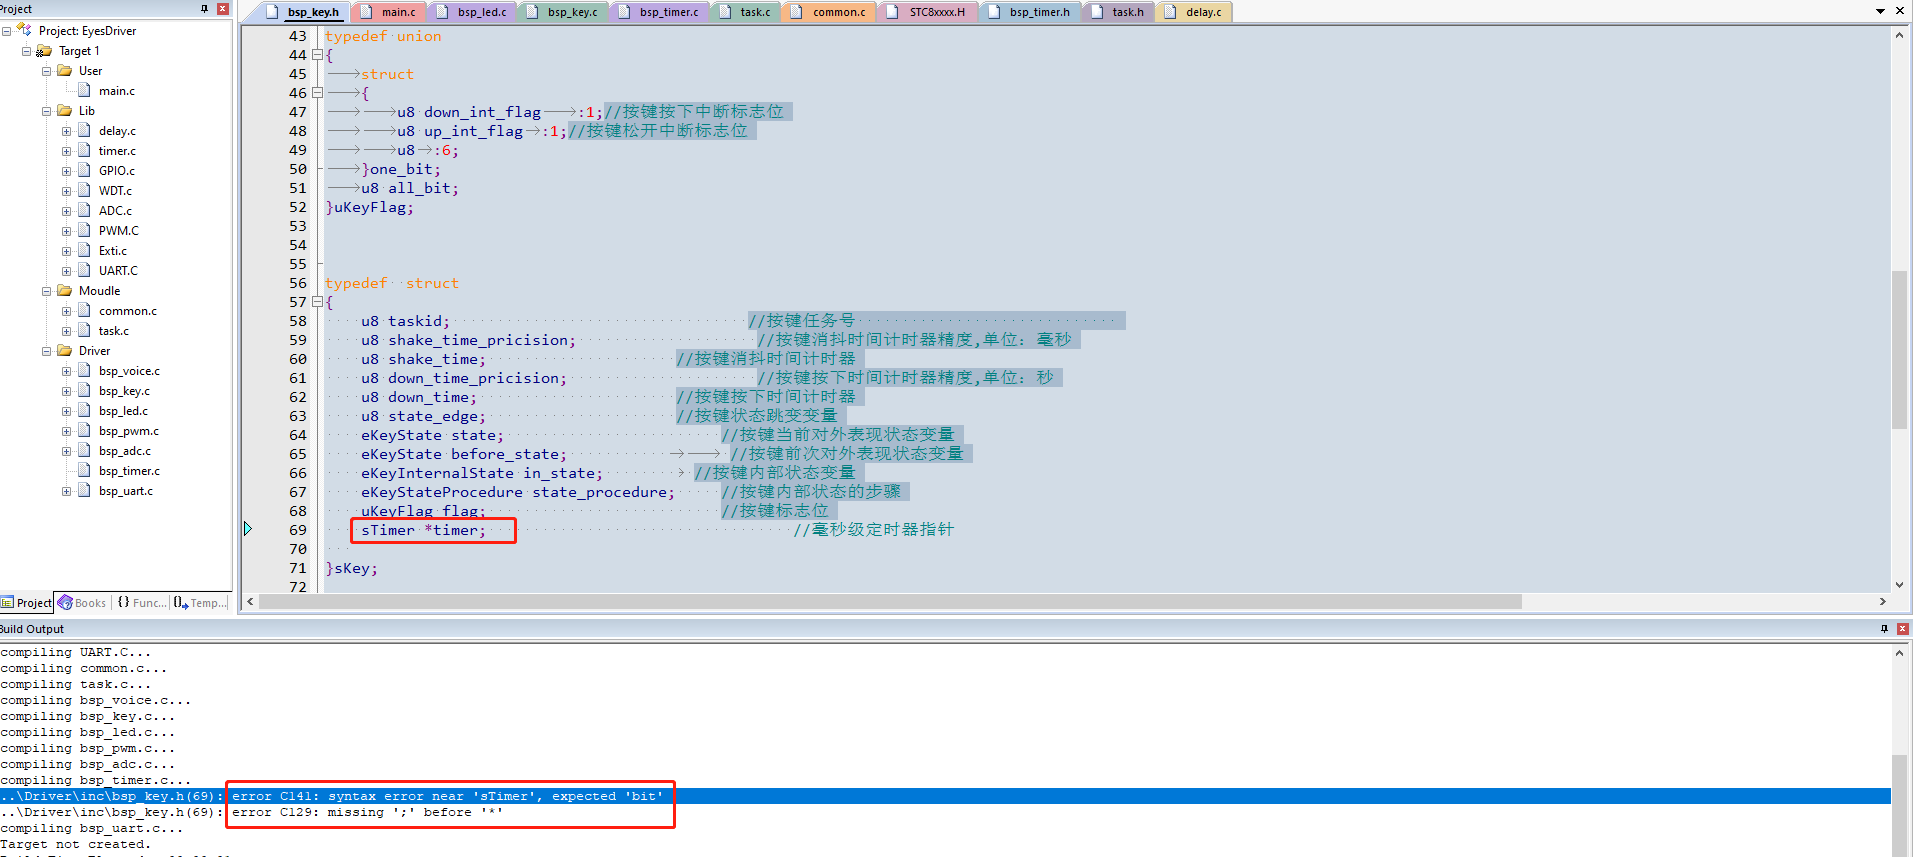Select UART.C in the project tree
Screen dimensions: 1913x857
click(118, 271)
